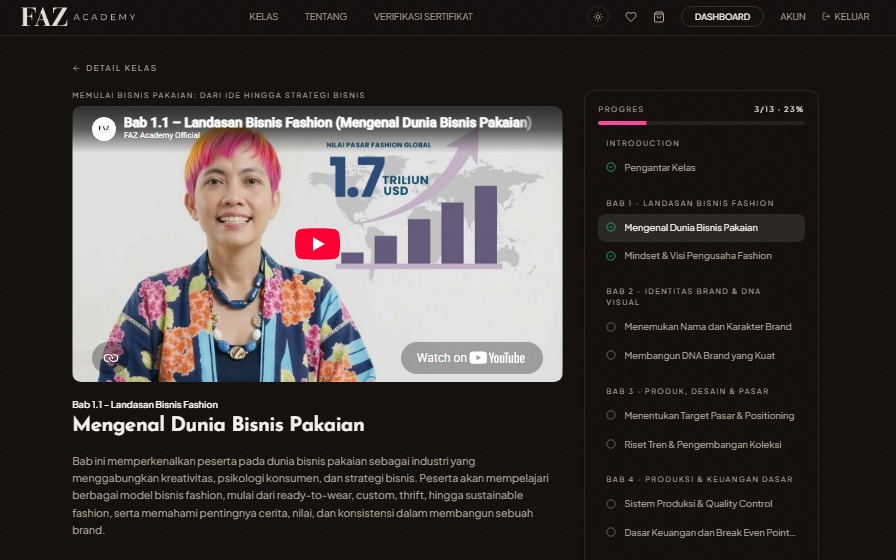Click the circle beside Menemukan Nama dan Karakter Brand
This screenshot has height=560, width=896.
click(x=611, y=327)
